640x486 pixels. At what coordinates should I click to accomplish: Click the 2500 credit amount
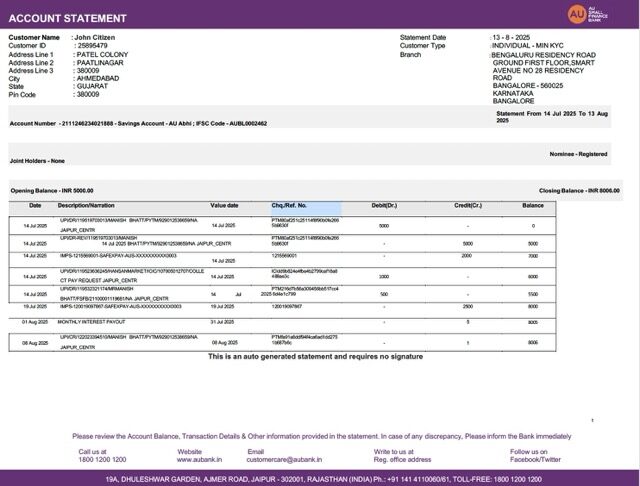click(468, 306)
